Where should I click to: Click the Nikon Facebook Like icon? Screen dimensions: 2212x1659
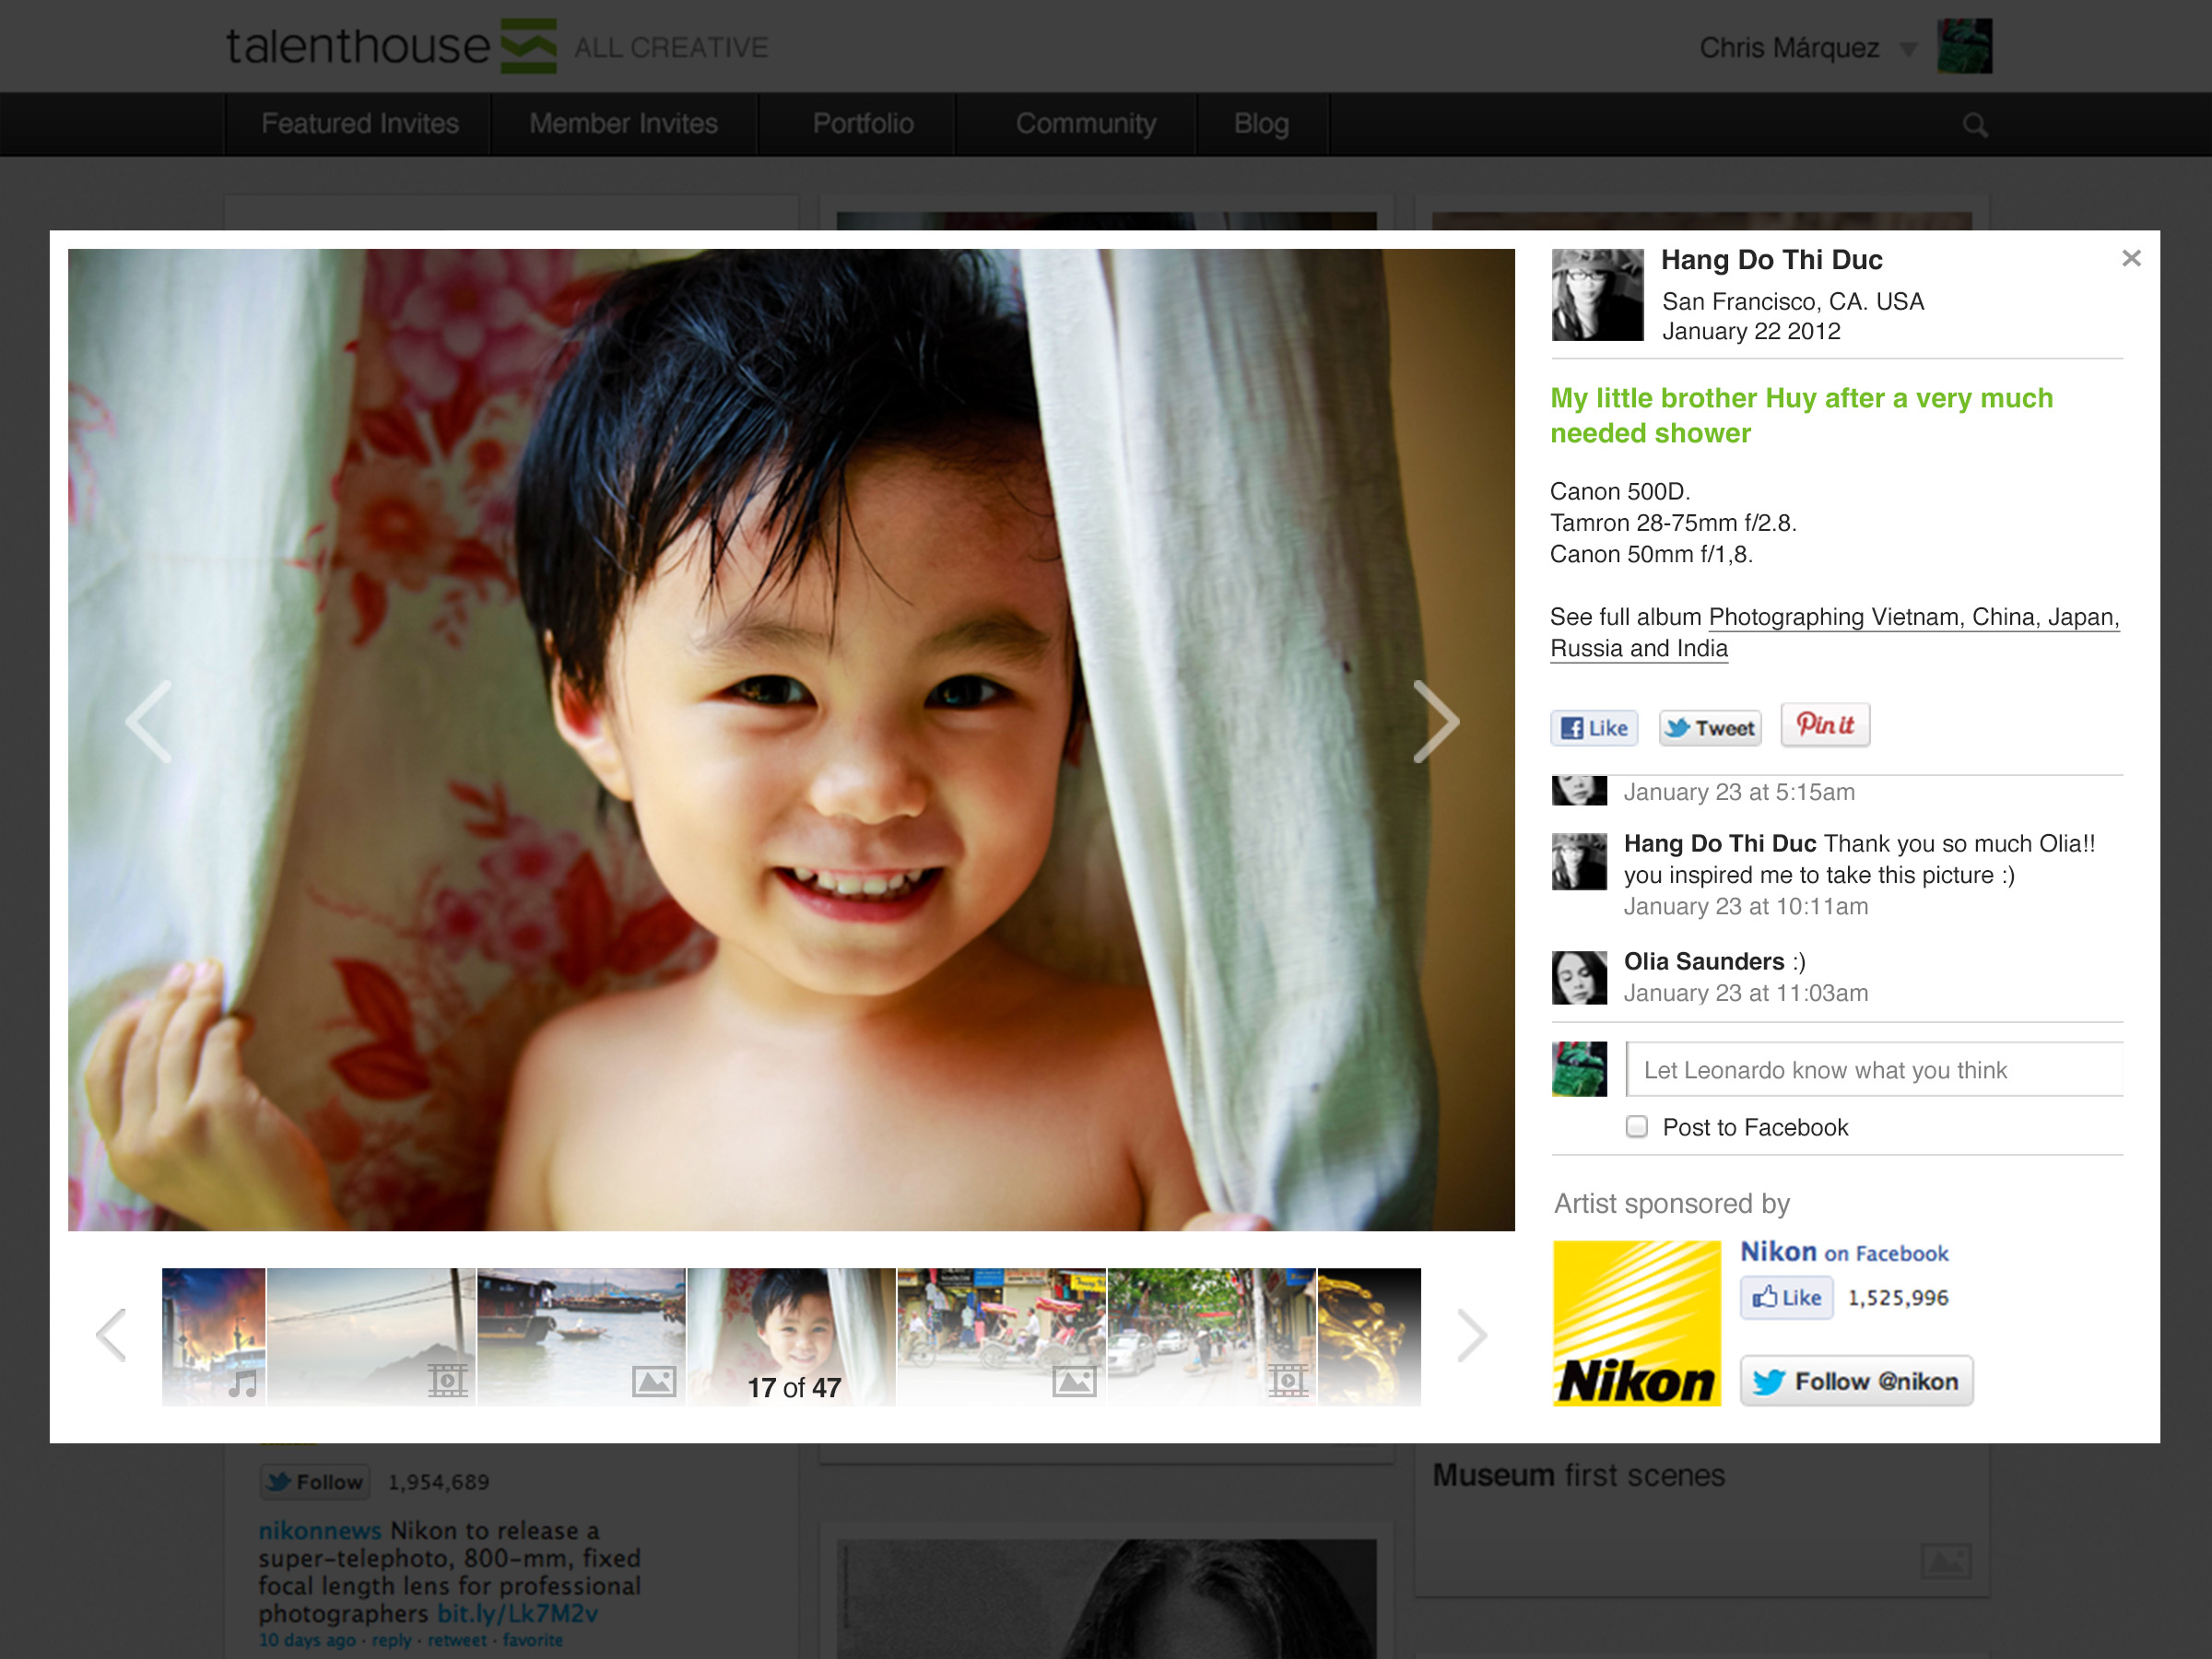pos(1783,1297)
